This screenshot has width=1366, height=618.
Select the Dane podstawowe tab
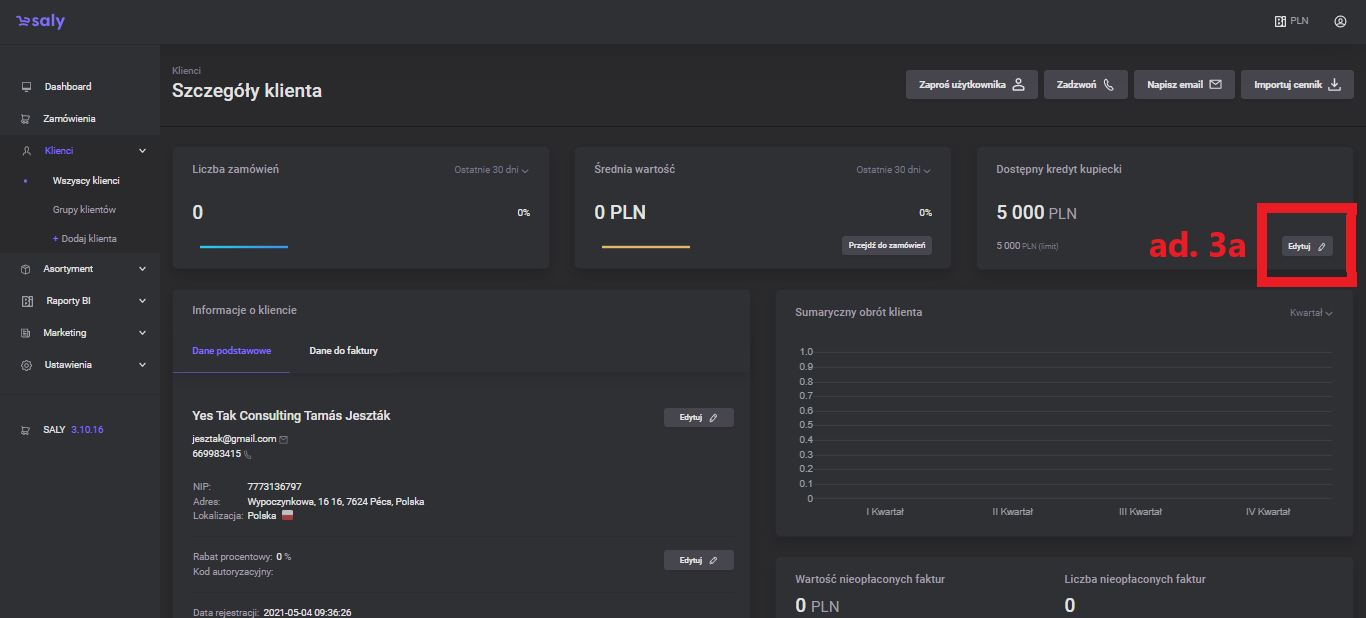click(231, 351)
